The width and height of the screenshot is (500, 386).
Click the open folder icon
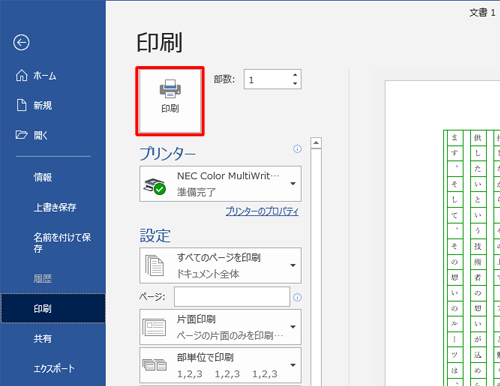click(x=21, y=135)
